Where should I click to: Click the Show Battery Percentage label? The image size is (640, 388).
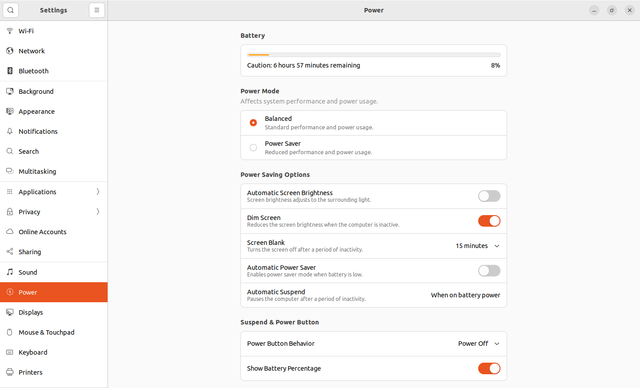(x=284, y=368)
